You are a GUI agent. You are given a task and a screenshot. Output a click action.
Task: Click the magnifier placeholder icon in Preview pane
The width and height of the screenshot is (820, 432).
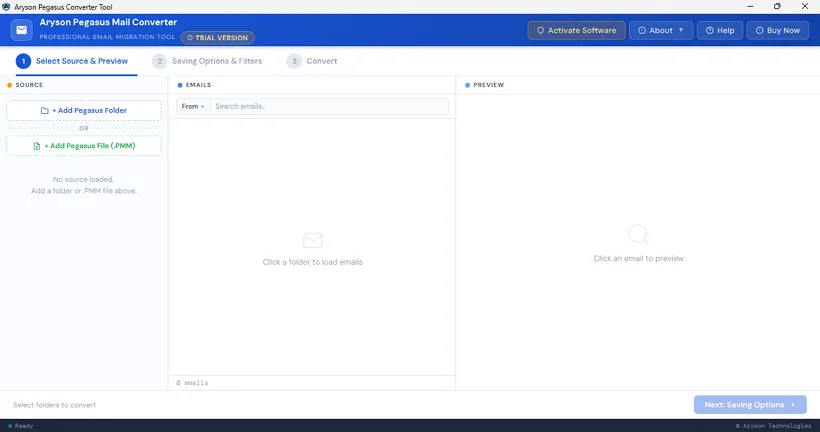[638, 235]
